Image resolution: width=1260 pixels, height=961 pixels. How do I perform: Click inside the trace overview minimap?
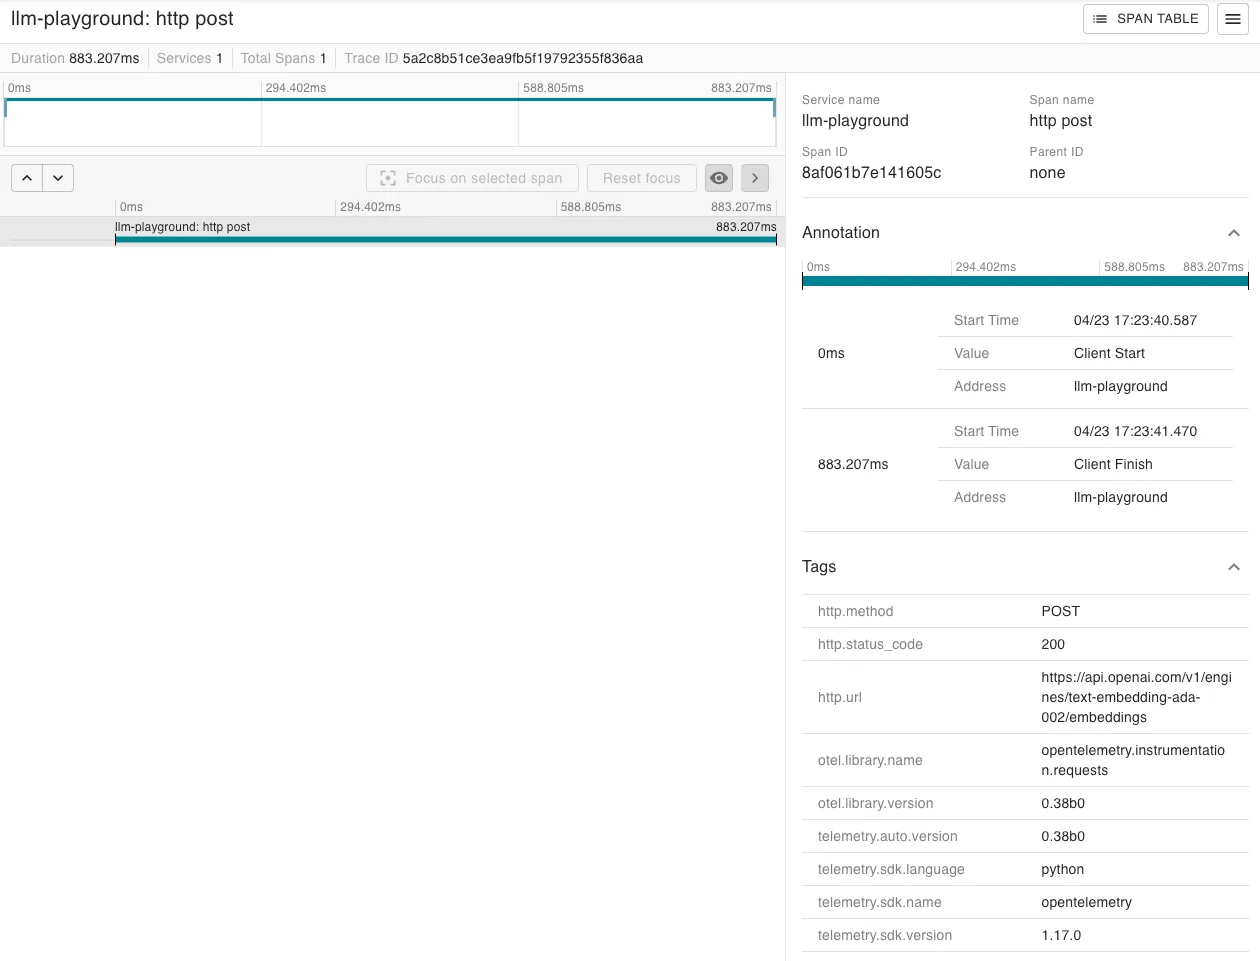coord(390,120)
